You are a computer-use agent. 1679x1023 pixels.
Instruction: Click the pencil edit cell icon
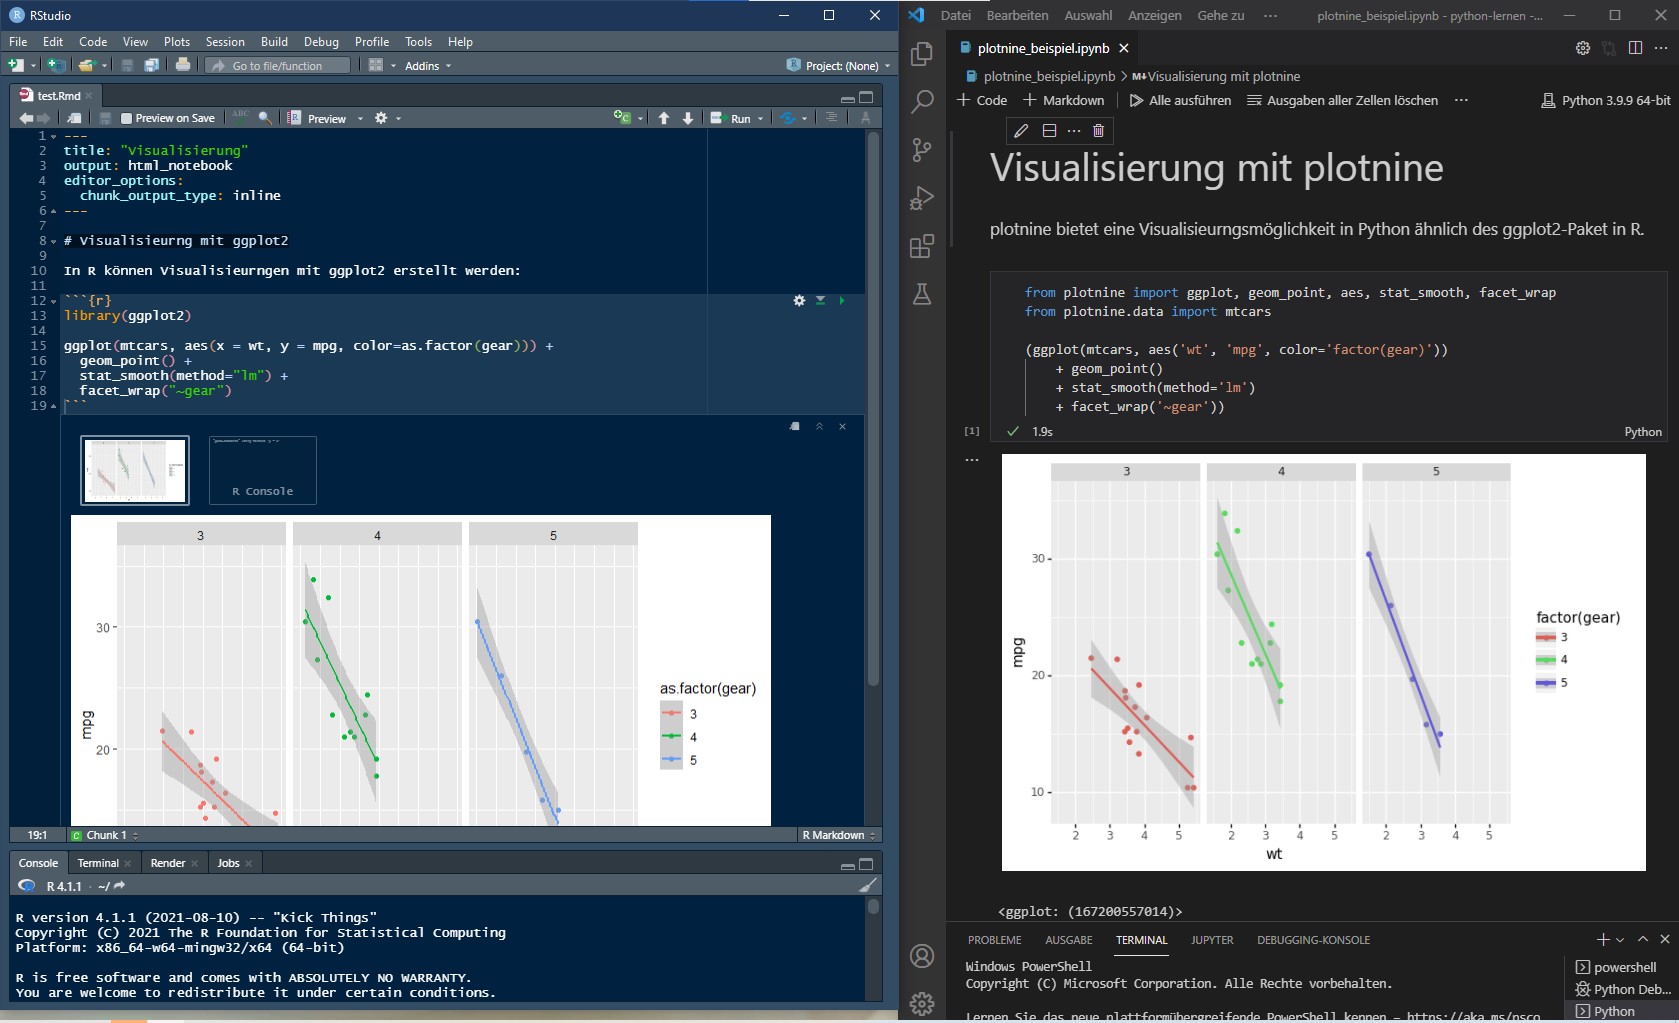tap(1021, 131)
